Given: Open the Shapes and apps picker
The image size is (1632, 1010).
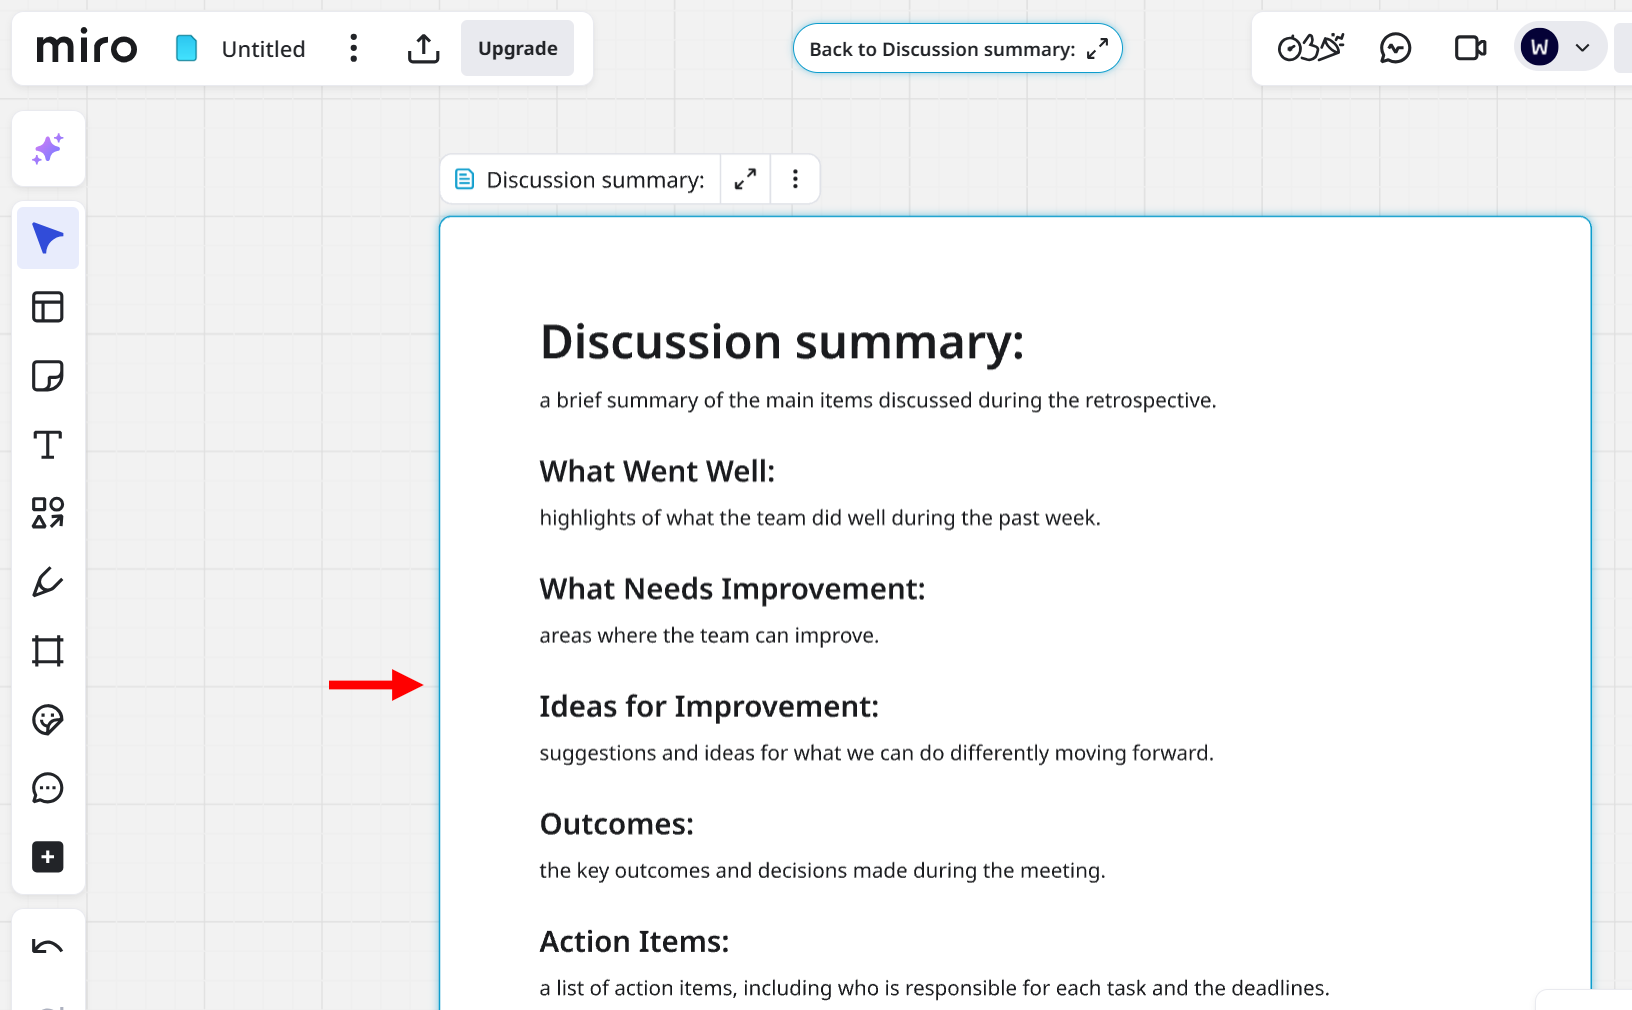Looking at the screenshot, I should (48, 512).
